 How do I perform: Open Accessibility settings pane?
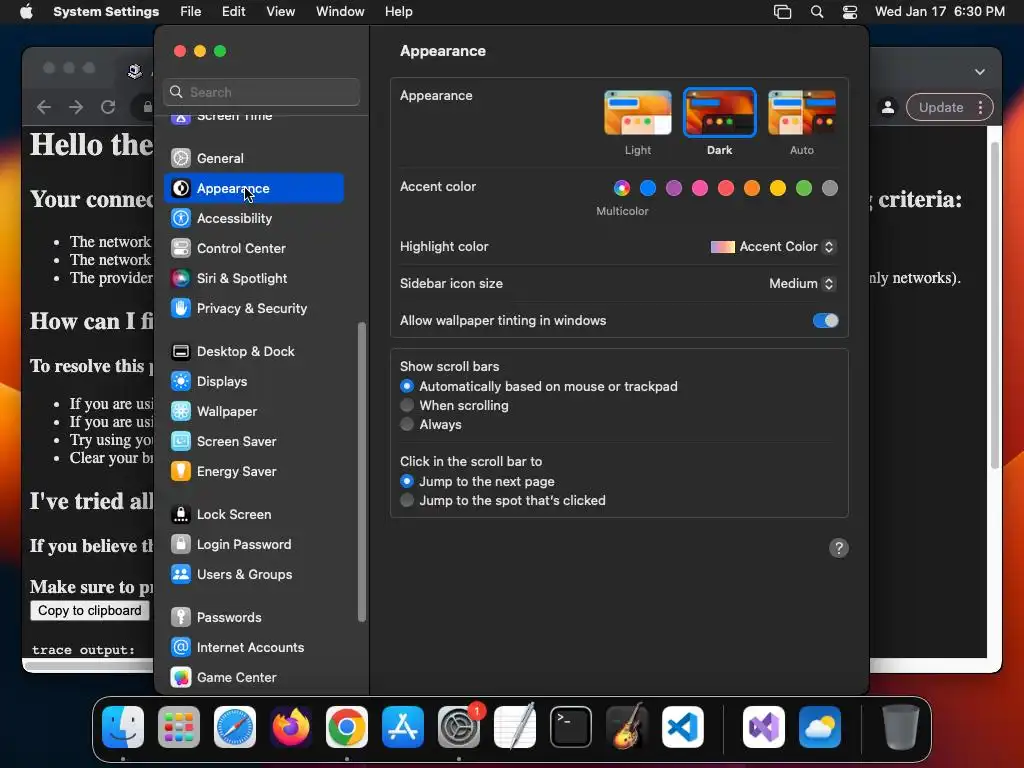pyautogui.click(x=253, y=218)
